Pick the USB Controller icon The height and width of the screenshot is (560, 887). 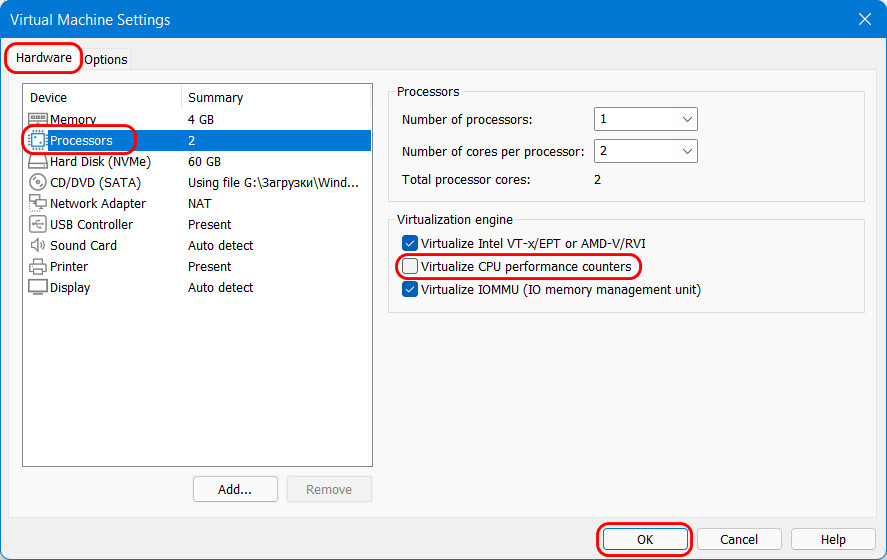(x=37, y=224)
